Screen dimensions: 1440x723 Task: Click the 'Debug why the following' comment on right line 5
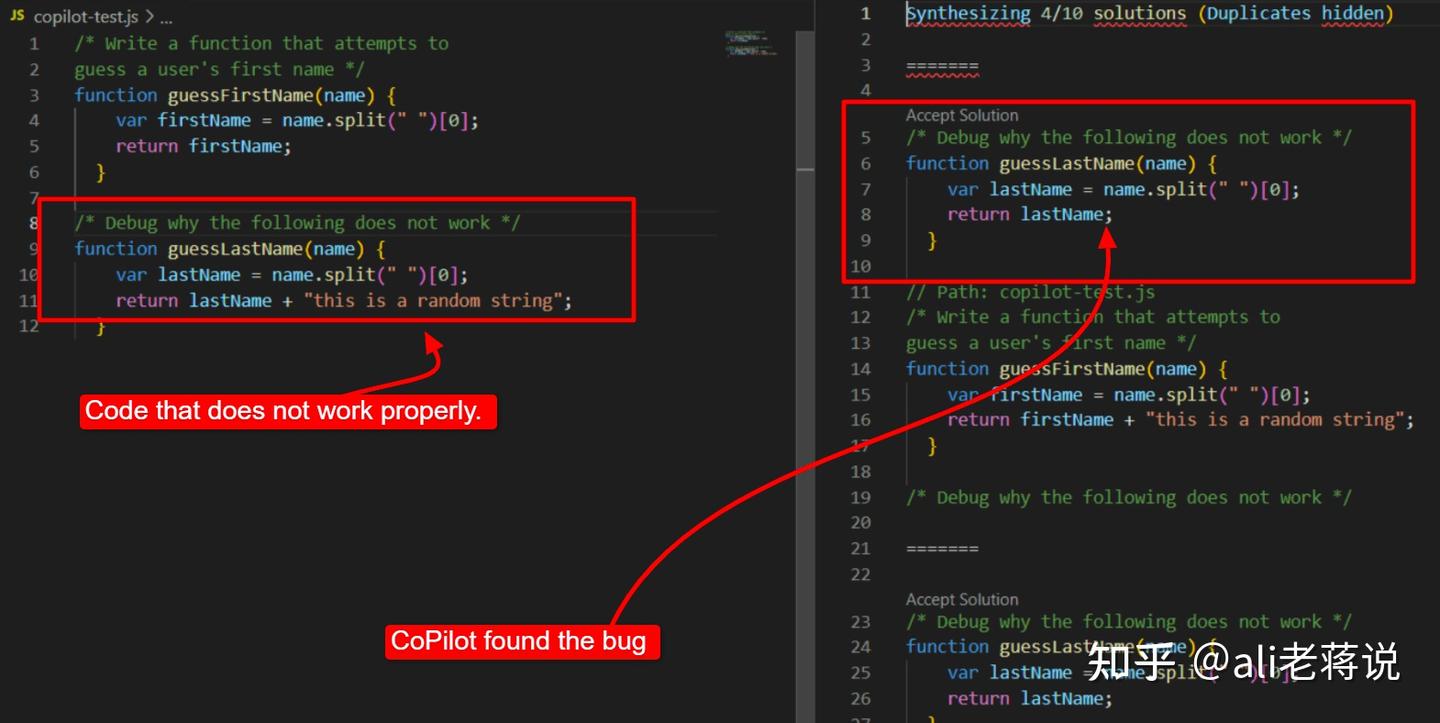point(1129,138)
